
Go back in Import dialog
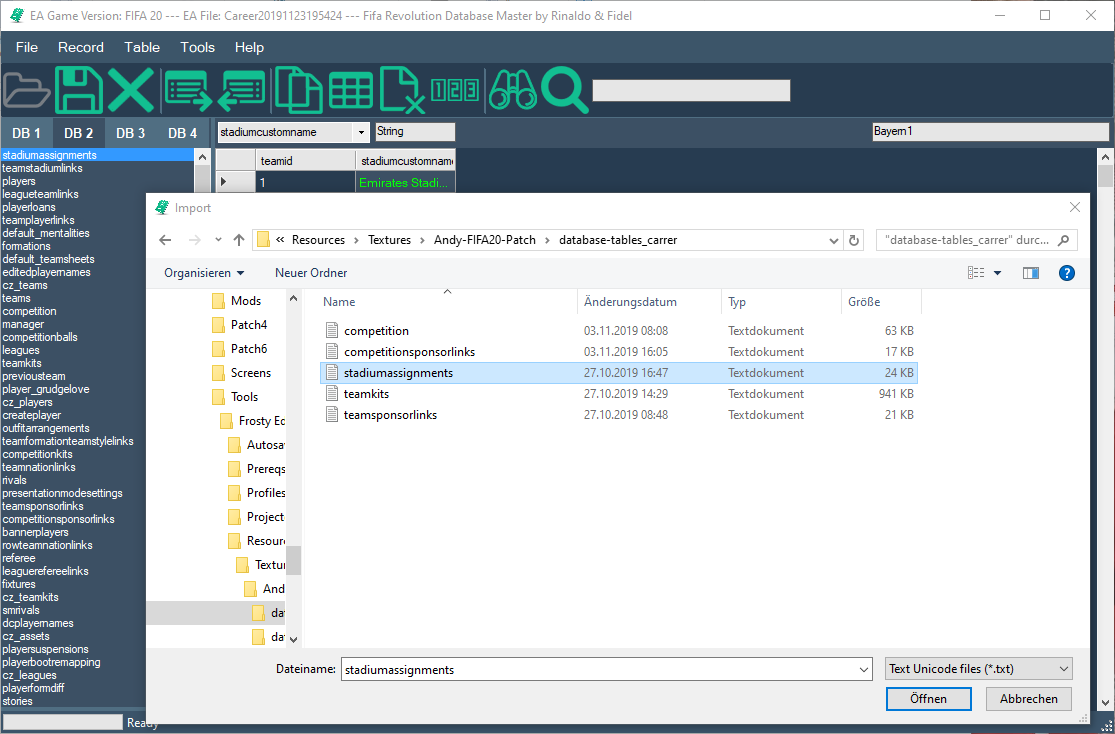click(165, 240)
